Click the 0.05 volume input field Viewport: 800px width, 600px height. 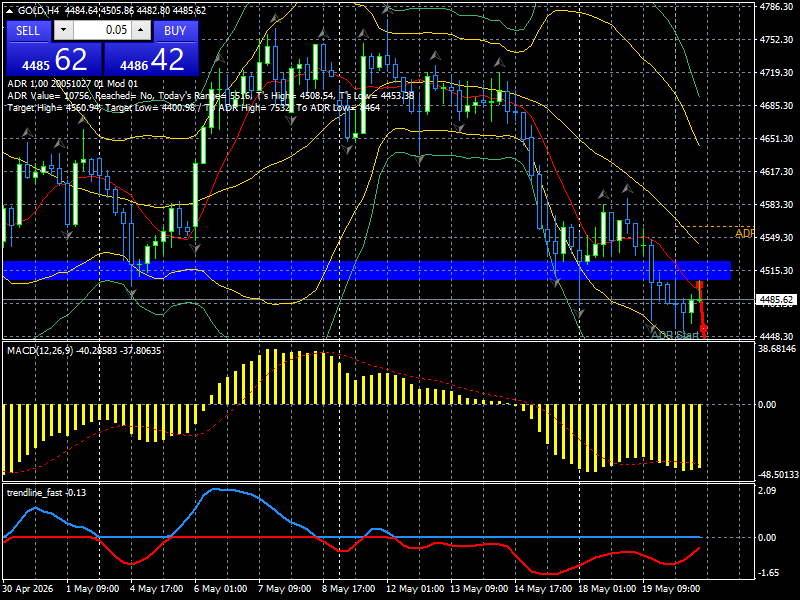coord(102,30)
